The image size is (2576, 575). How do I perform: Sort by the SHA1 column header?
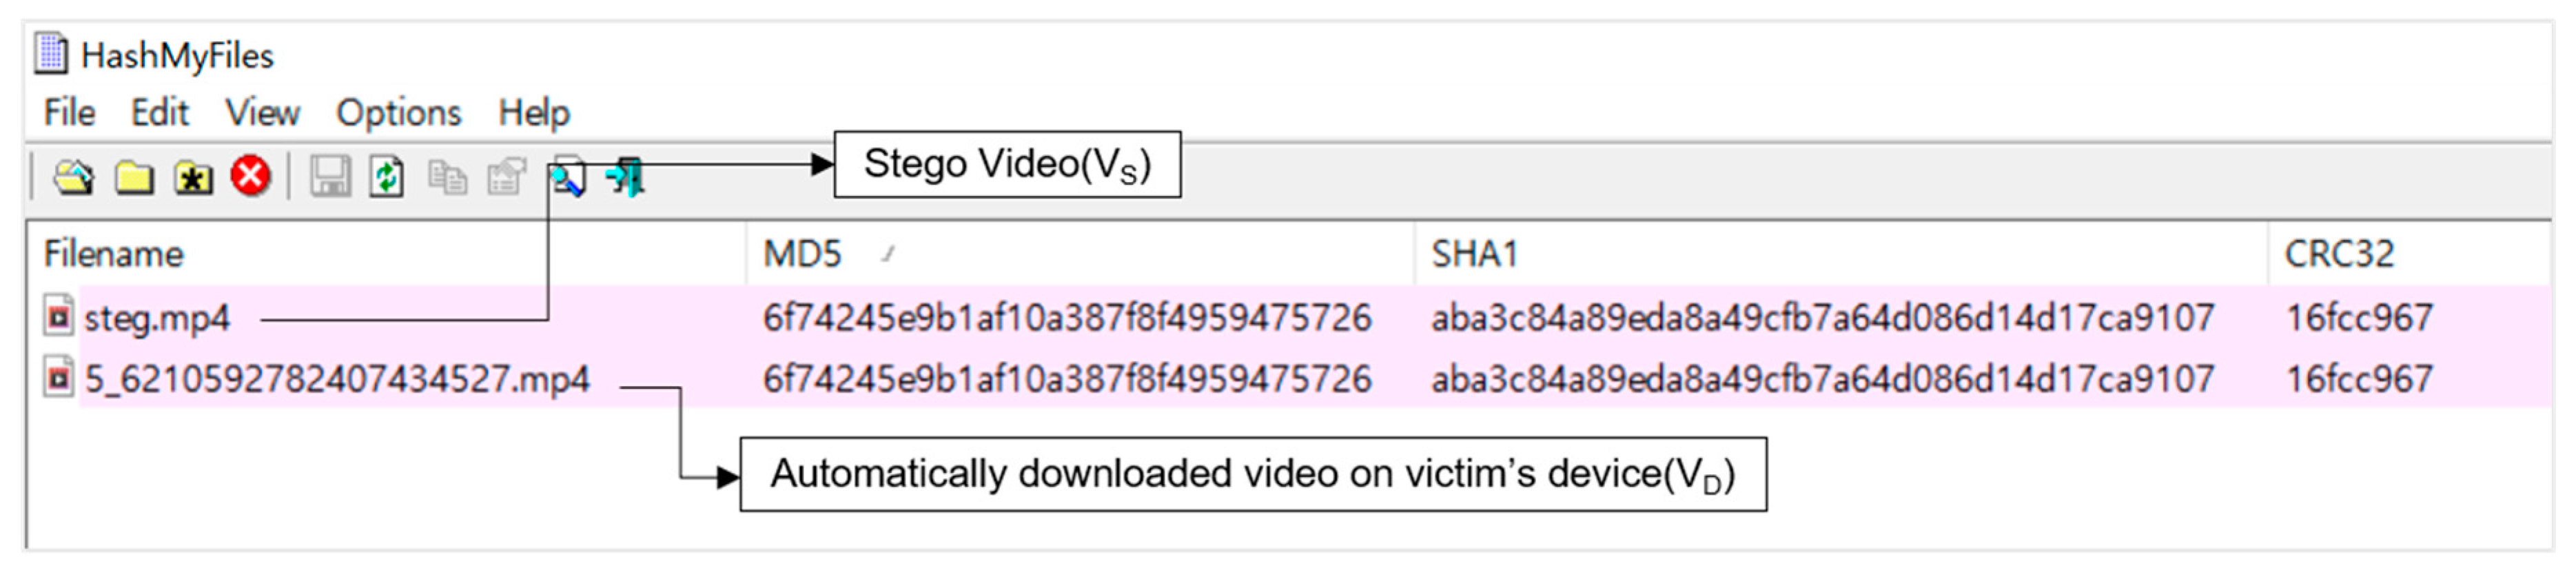[1474, 255]
